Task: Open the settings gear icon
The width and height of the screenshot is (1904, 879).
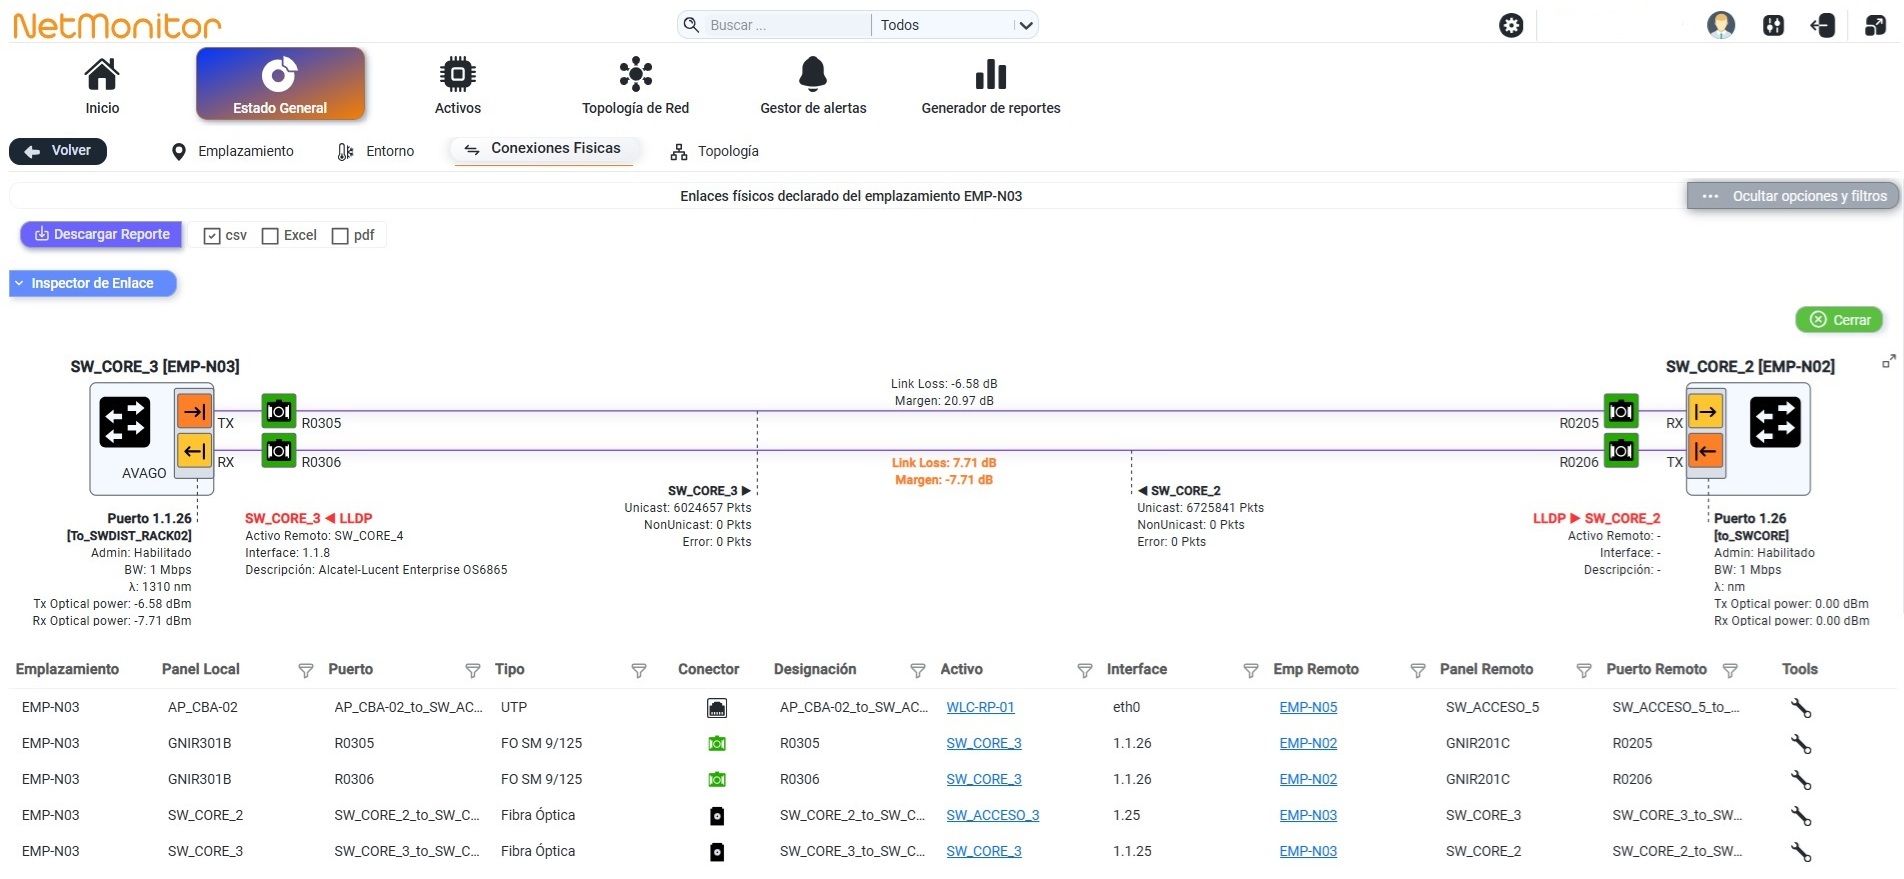Action: pos(1511,25)
